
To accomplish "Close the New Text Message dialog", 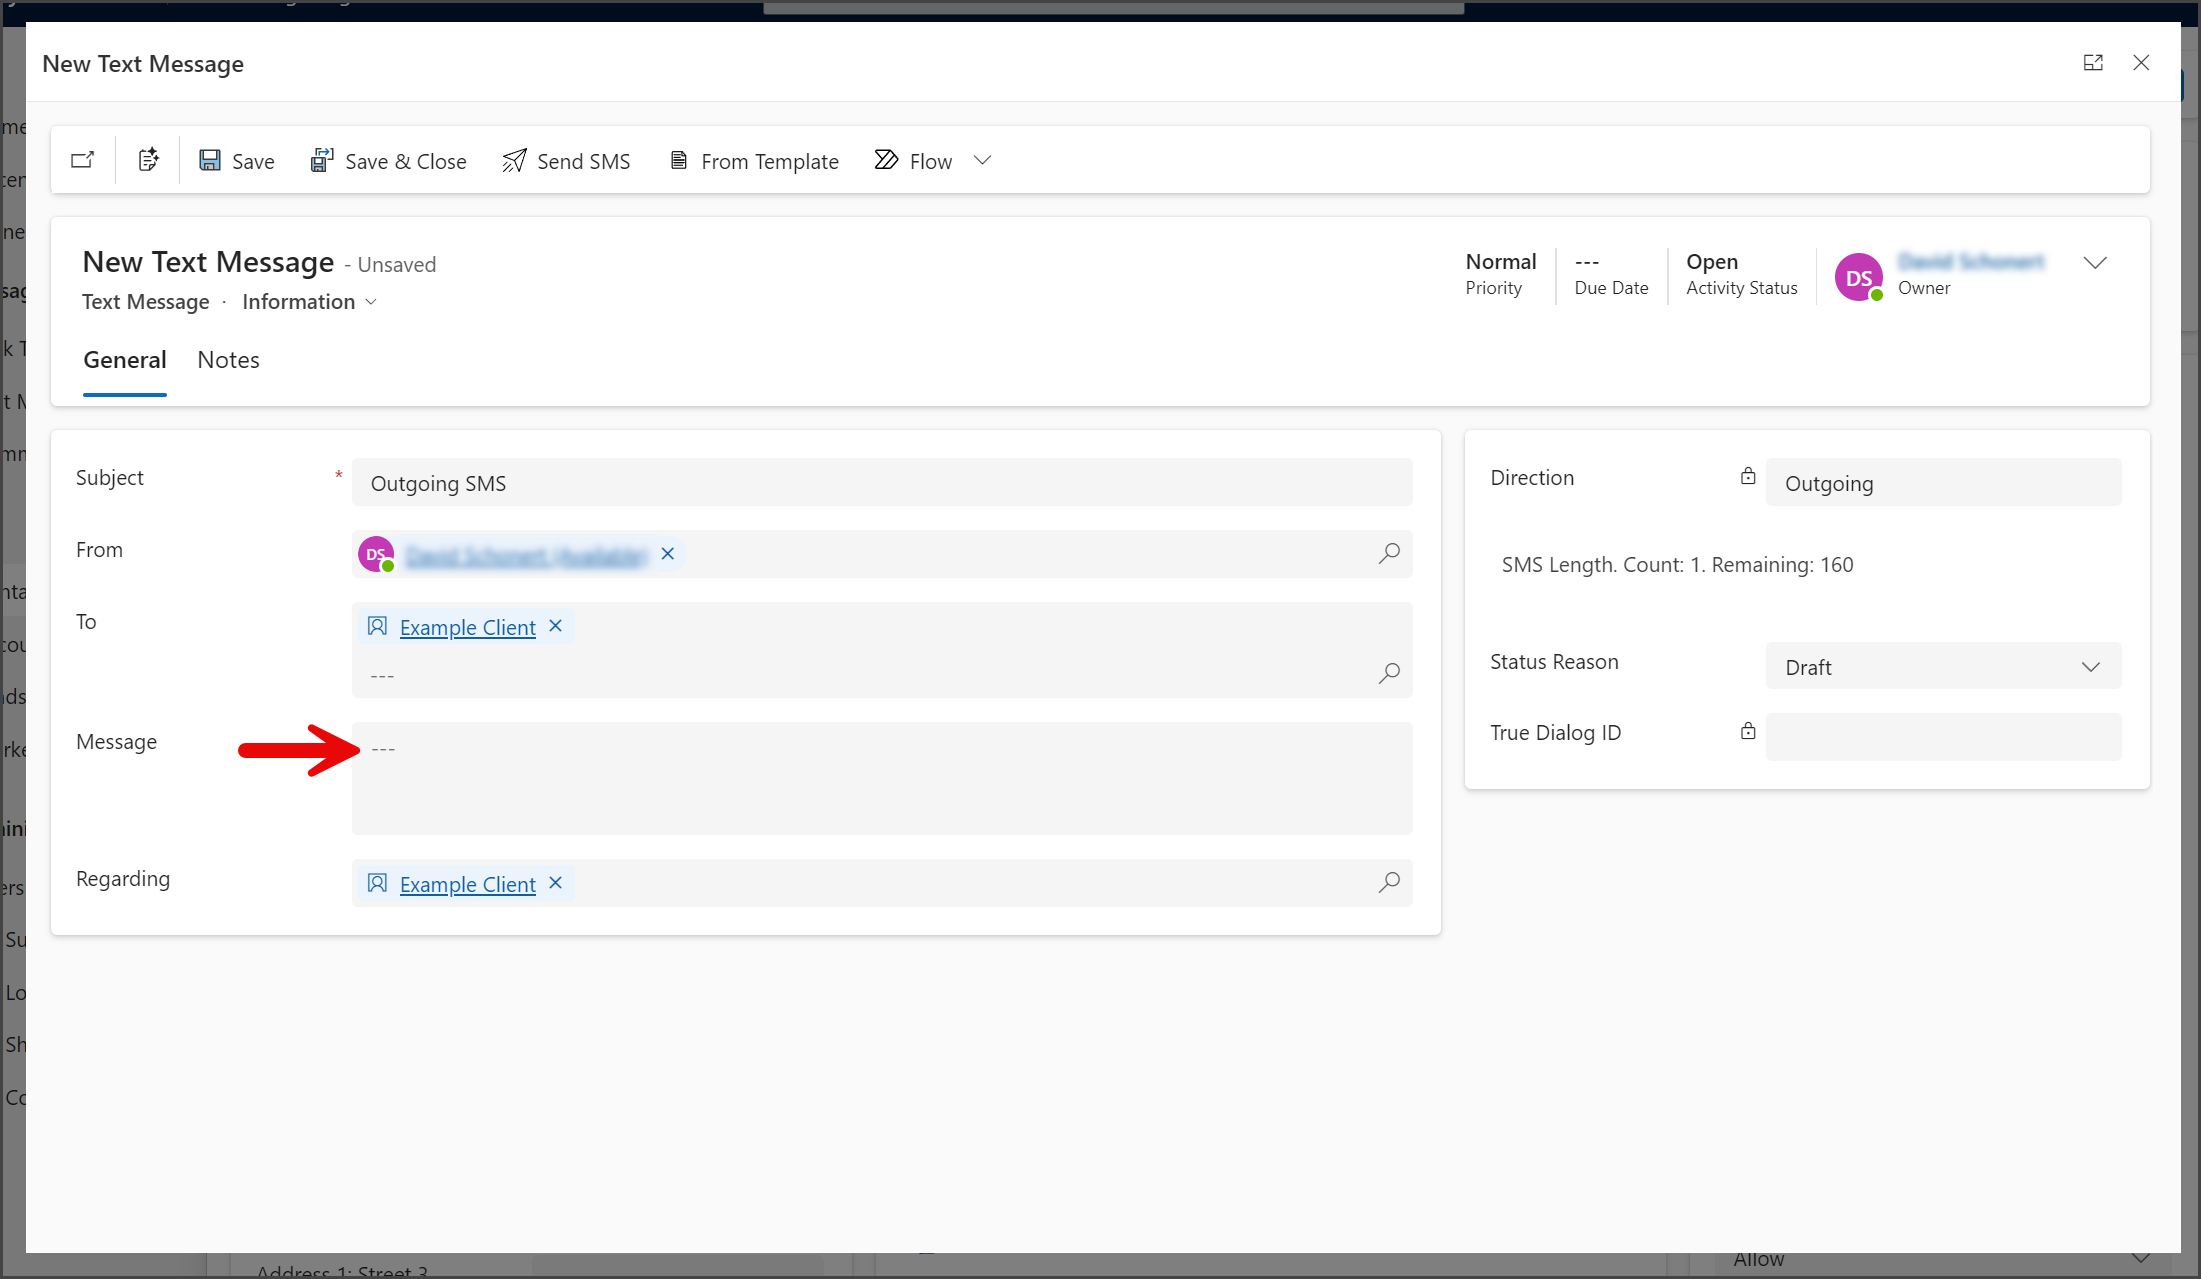I will pyautogui.click(x=2141, y=63).
